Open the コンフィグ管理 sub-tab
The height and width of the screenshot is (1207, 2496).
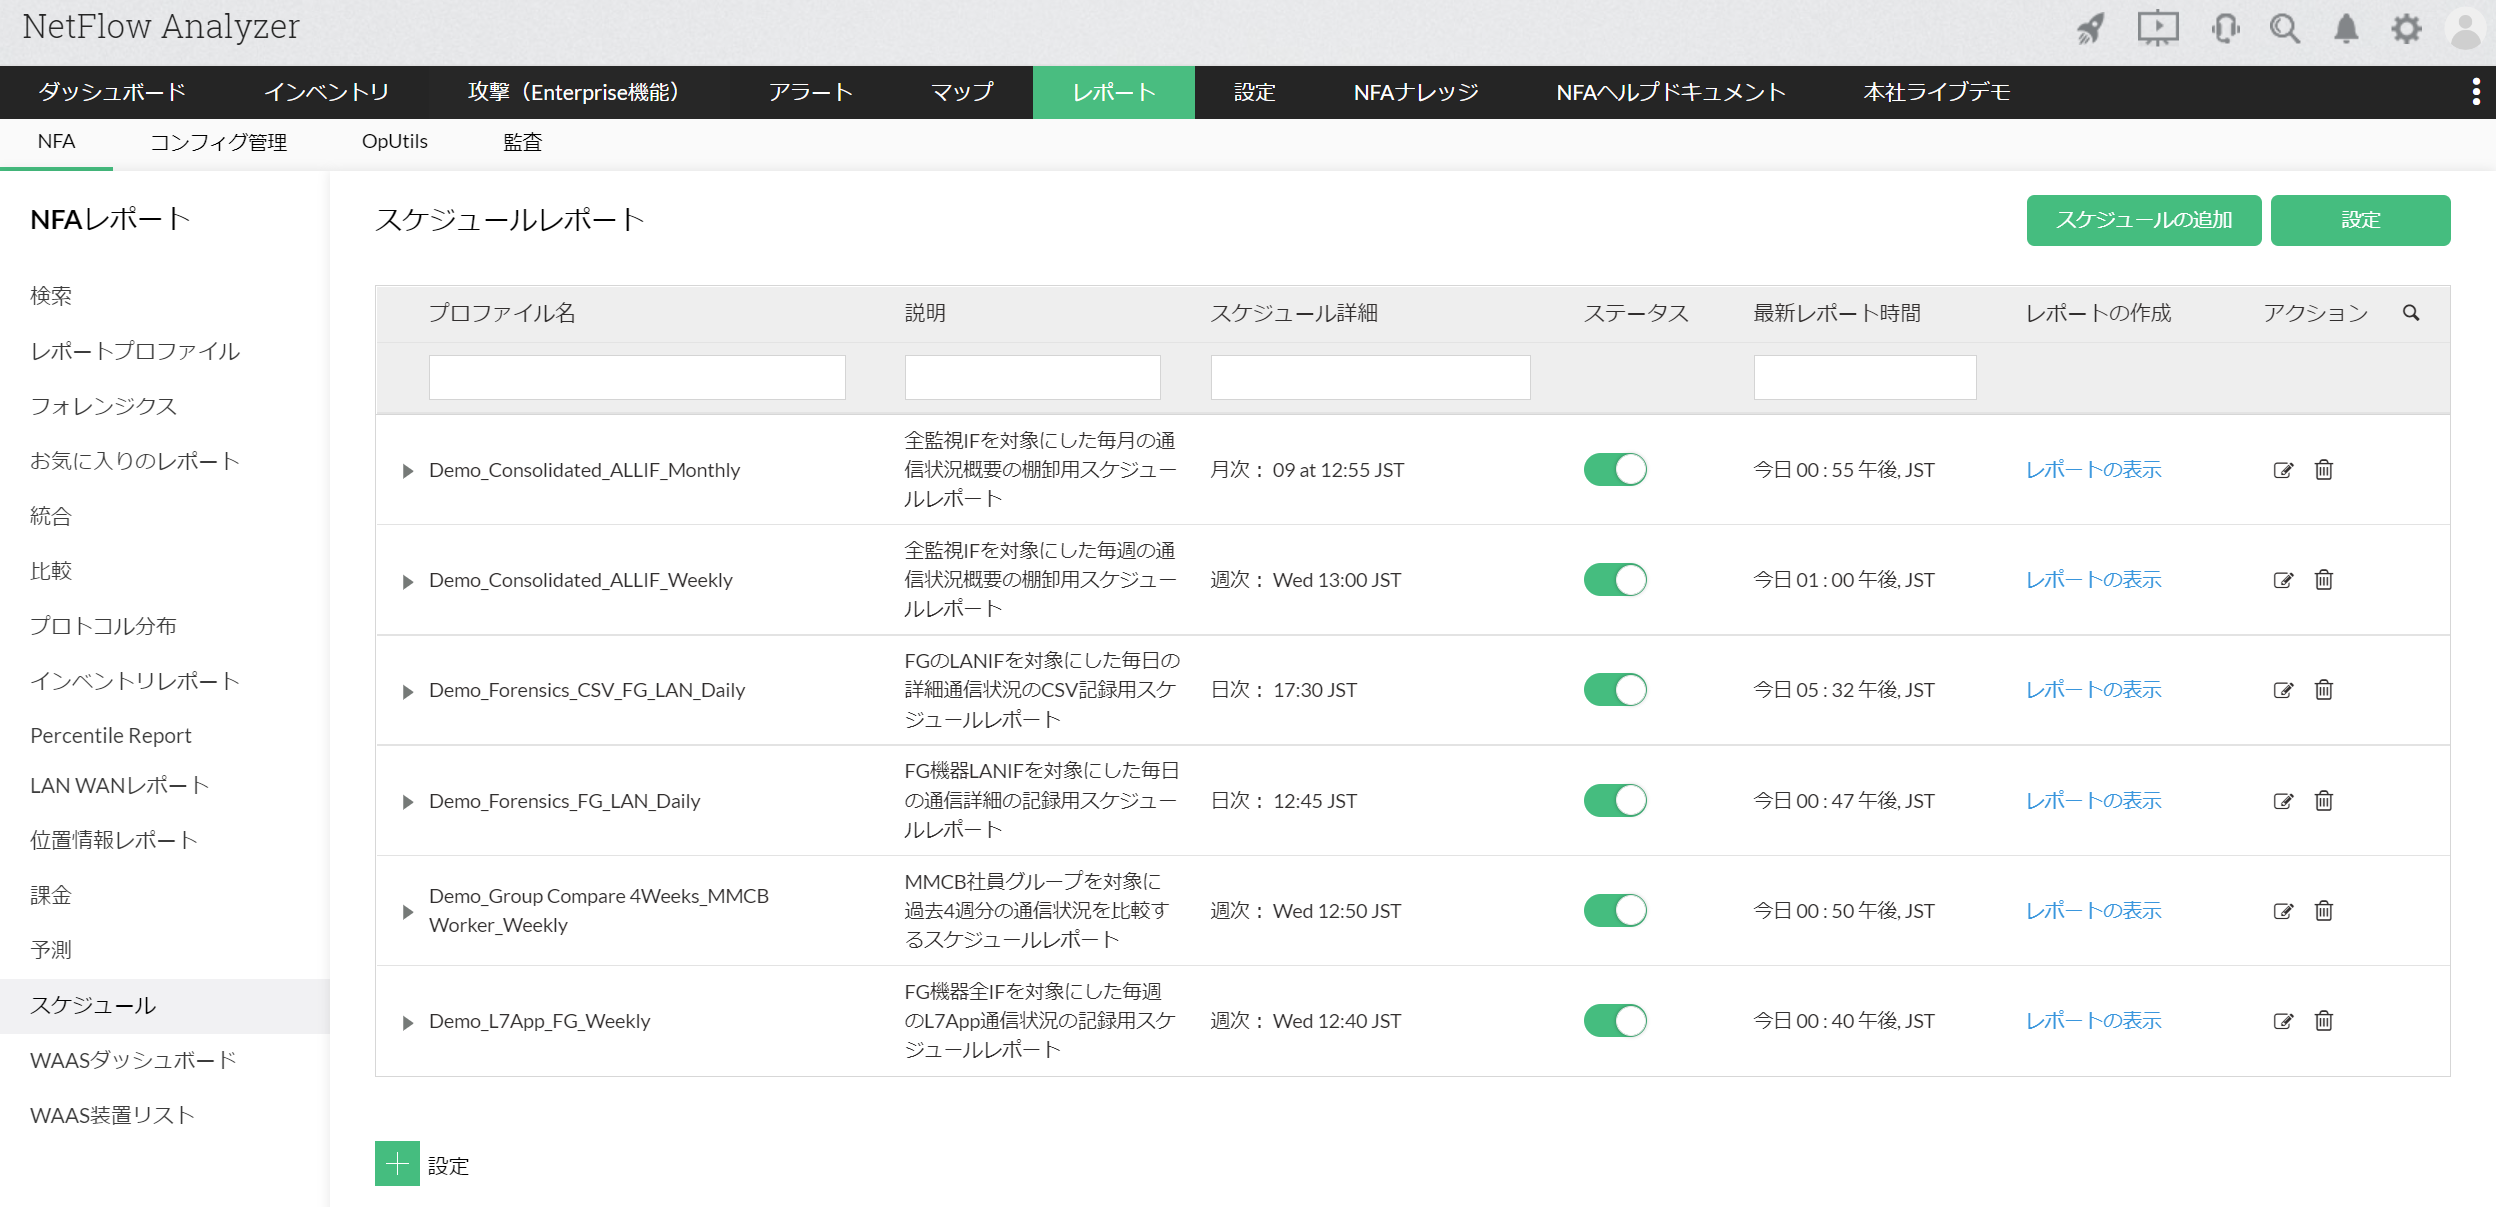pyautogui.click(x=218, y=142)
